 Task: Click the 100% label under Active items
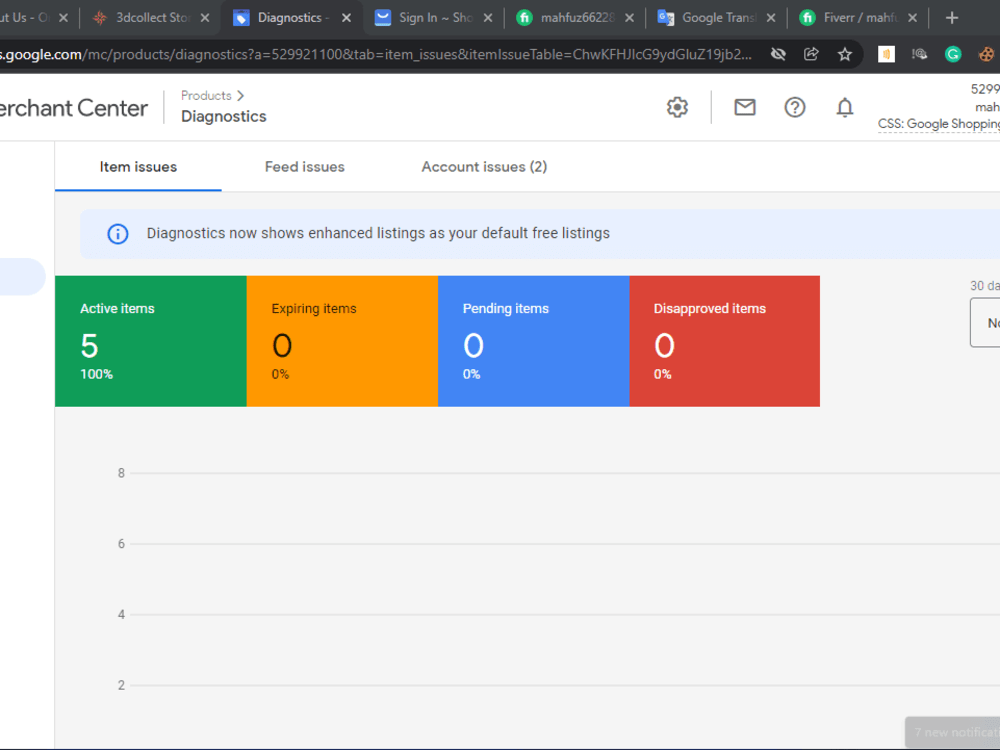[x=96, y=374]
